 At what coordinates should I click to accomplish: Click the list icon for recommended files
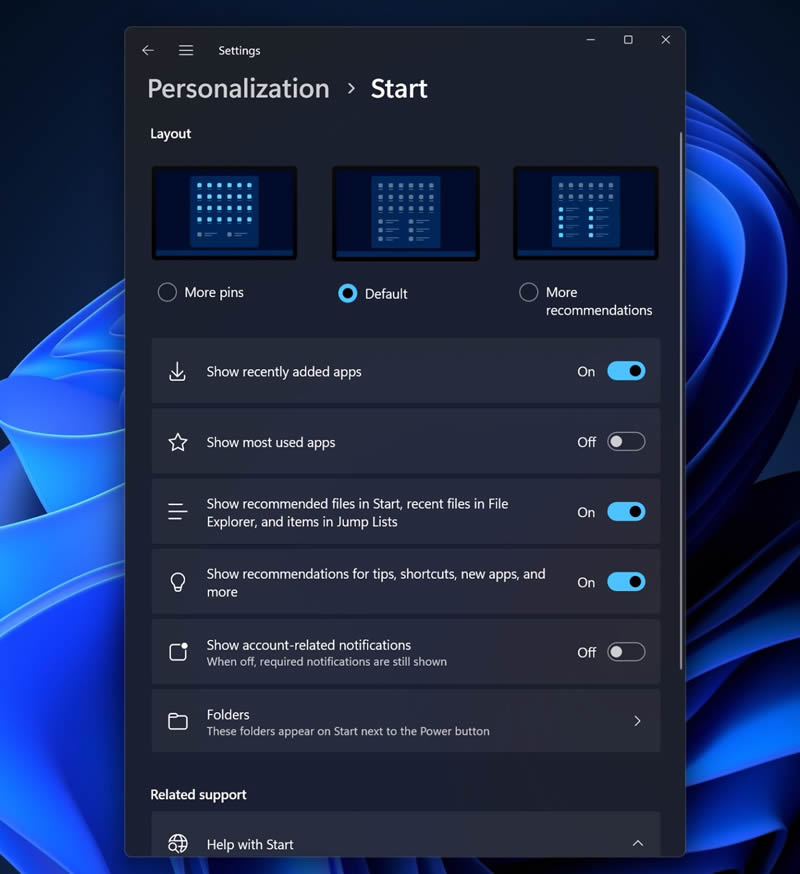178,512
